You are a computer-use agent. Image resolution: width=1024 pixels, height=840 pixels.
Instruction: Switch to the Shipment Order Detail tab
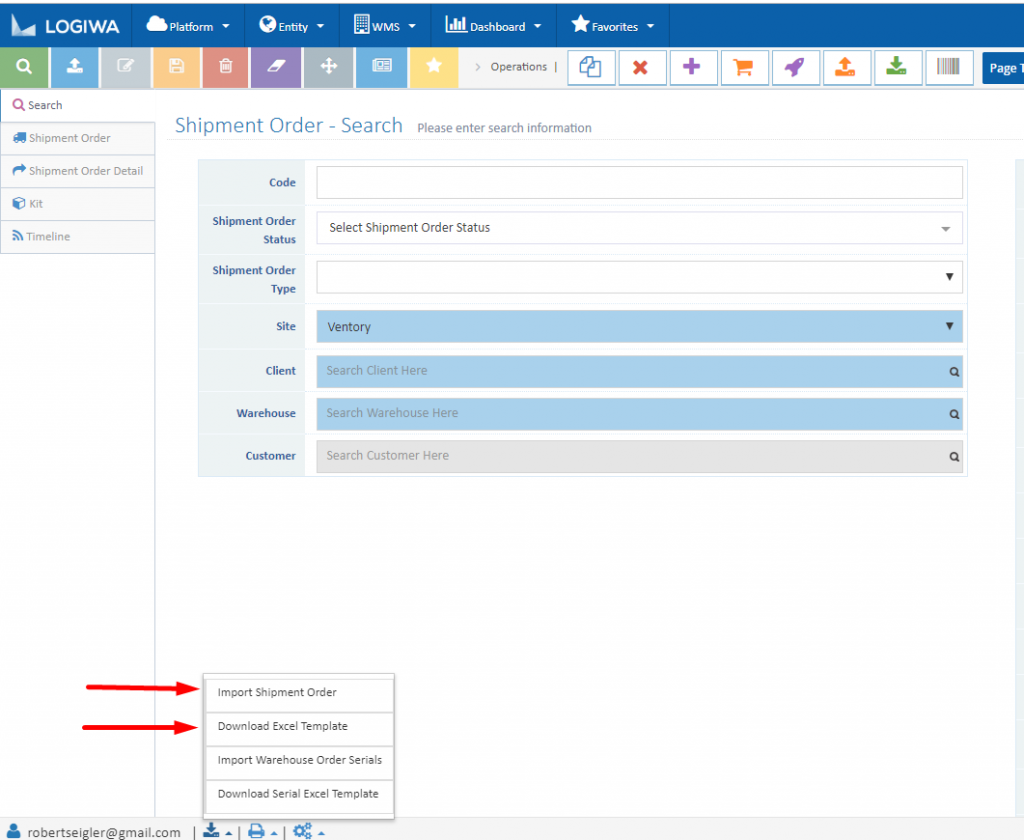coord(78,171)
